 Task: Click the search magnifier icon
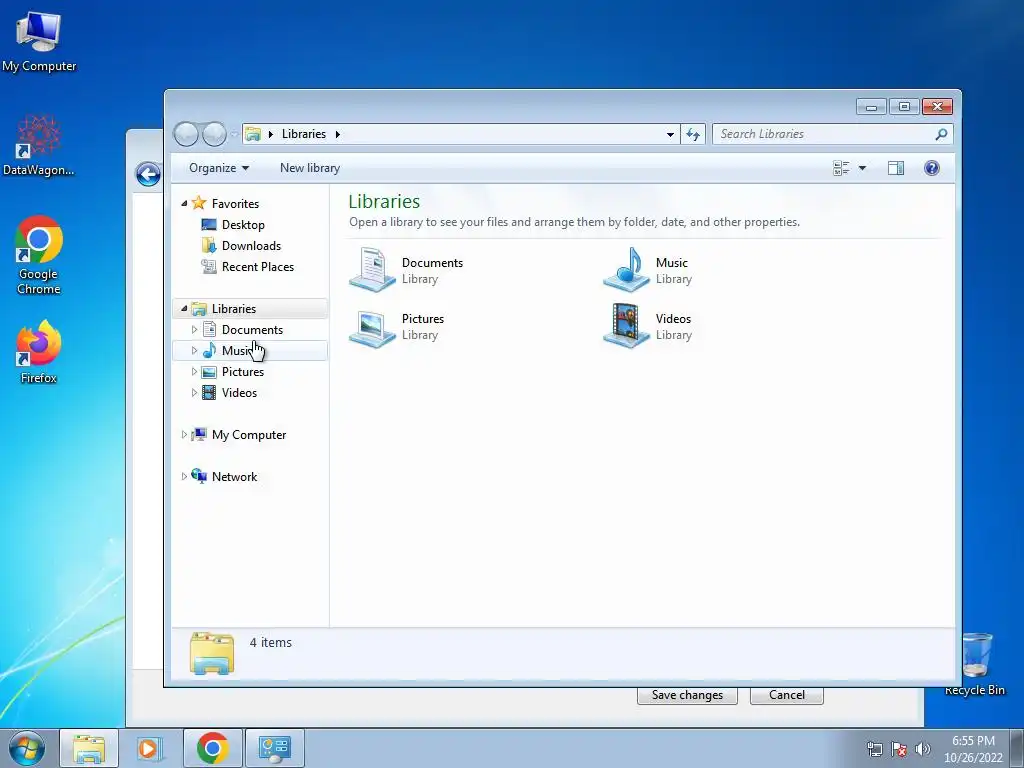941,134
